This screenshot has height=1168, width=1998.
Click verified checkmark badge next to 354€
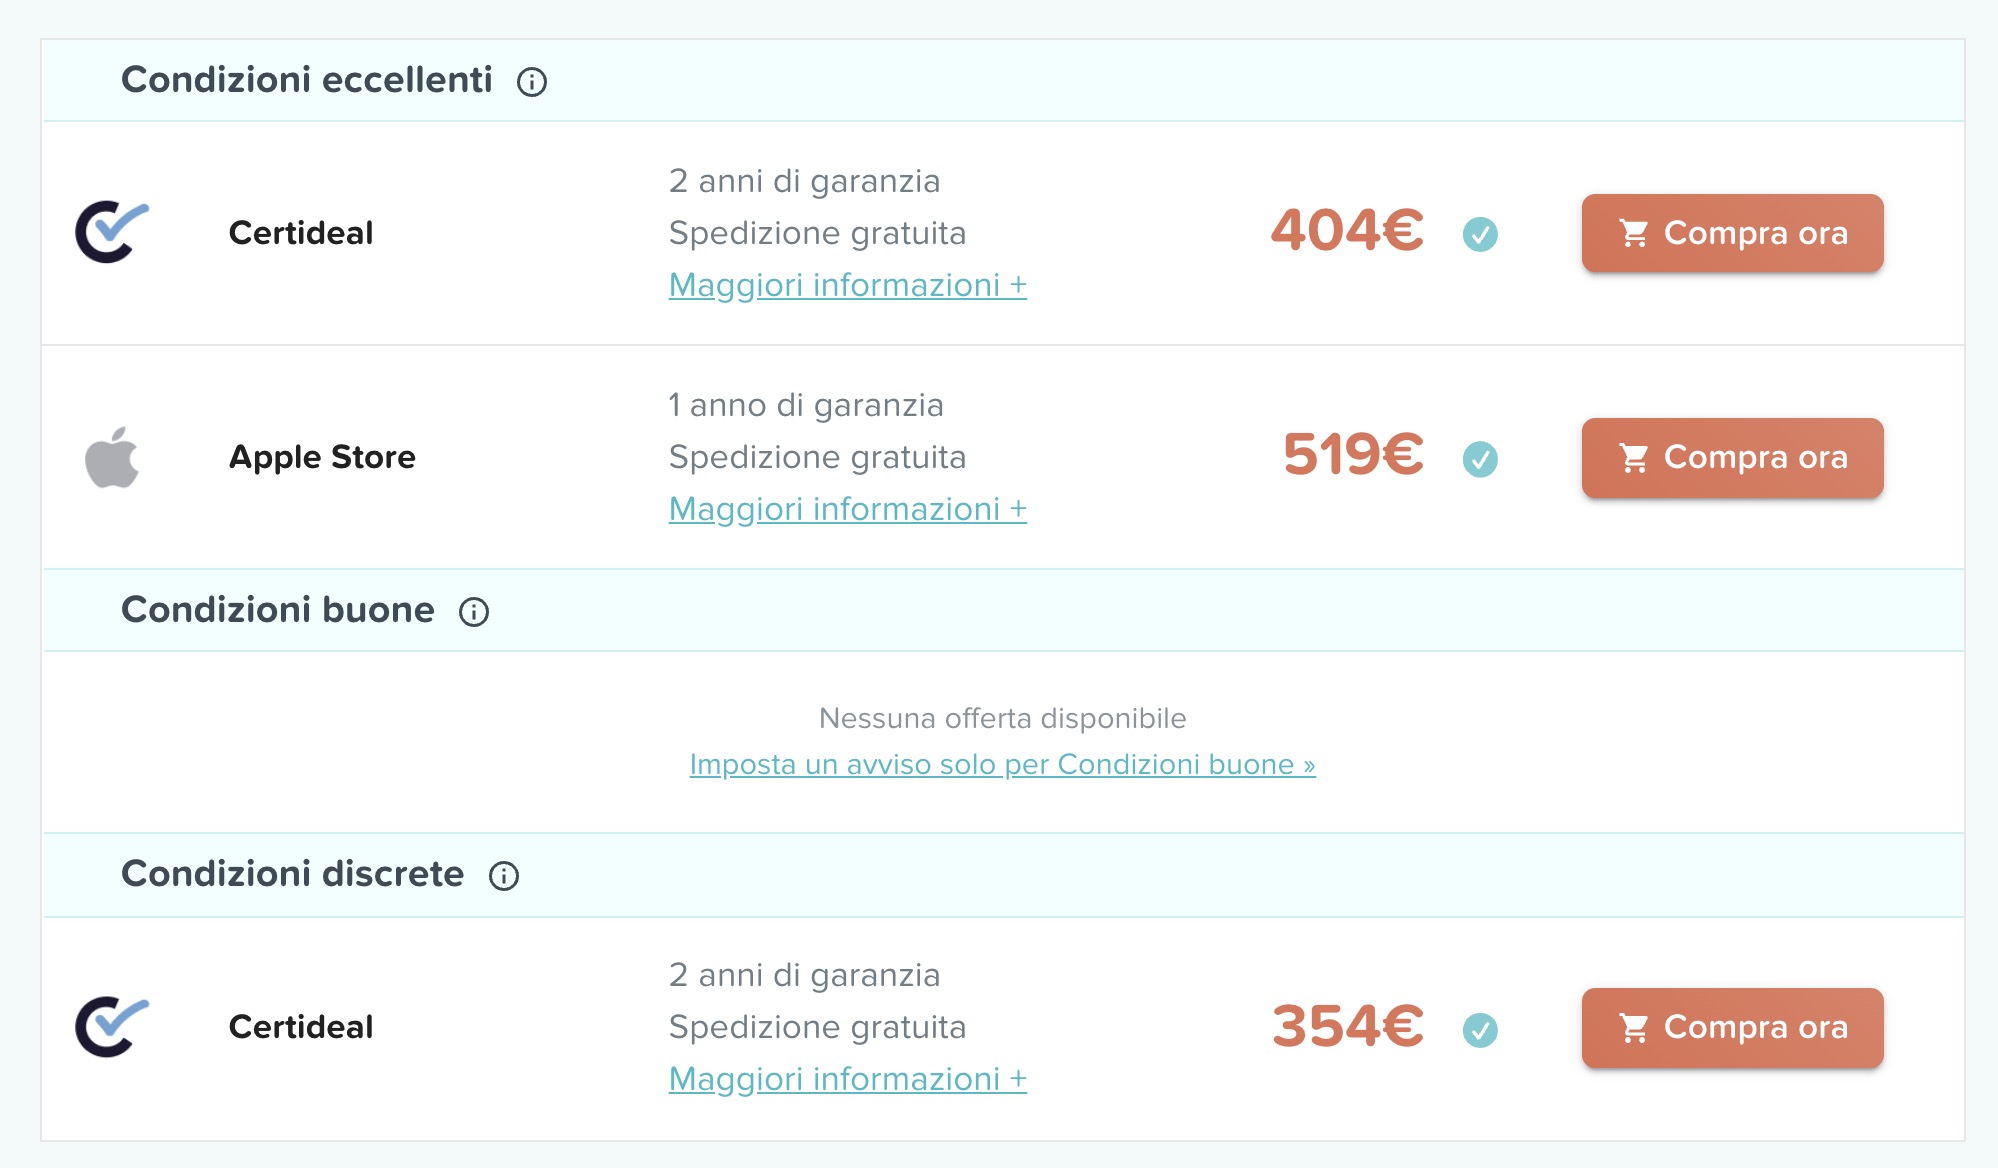(x=1480, y=1029)
